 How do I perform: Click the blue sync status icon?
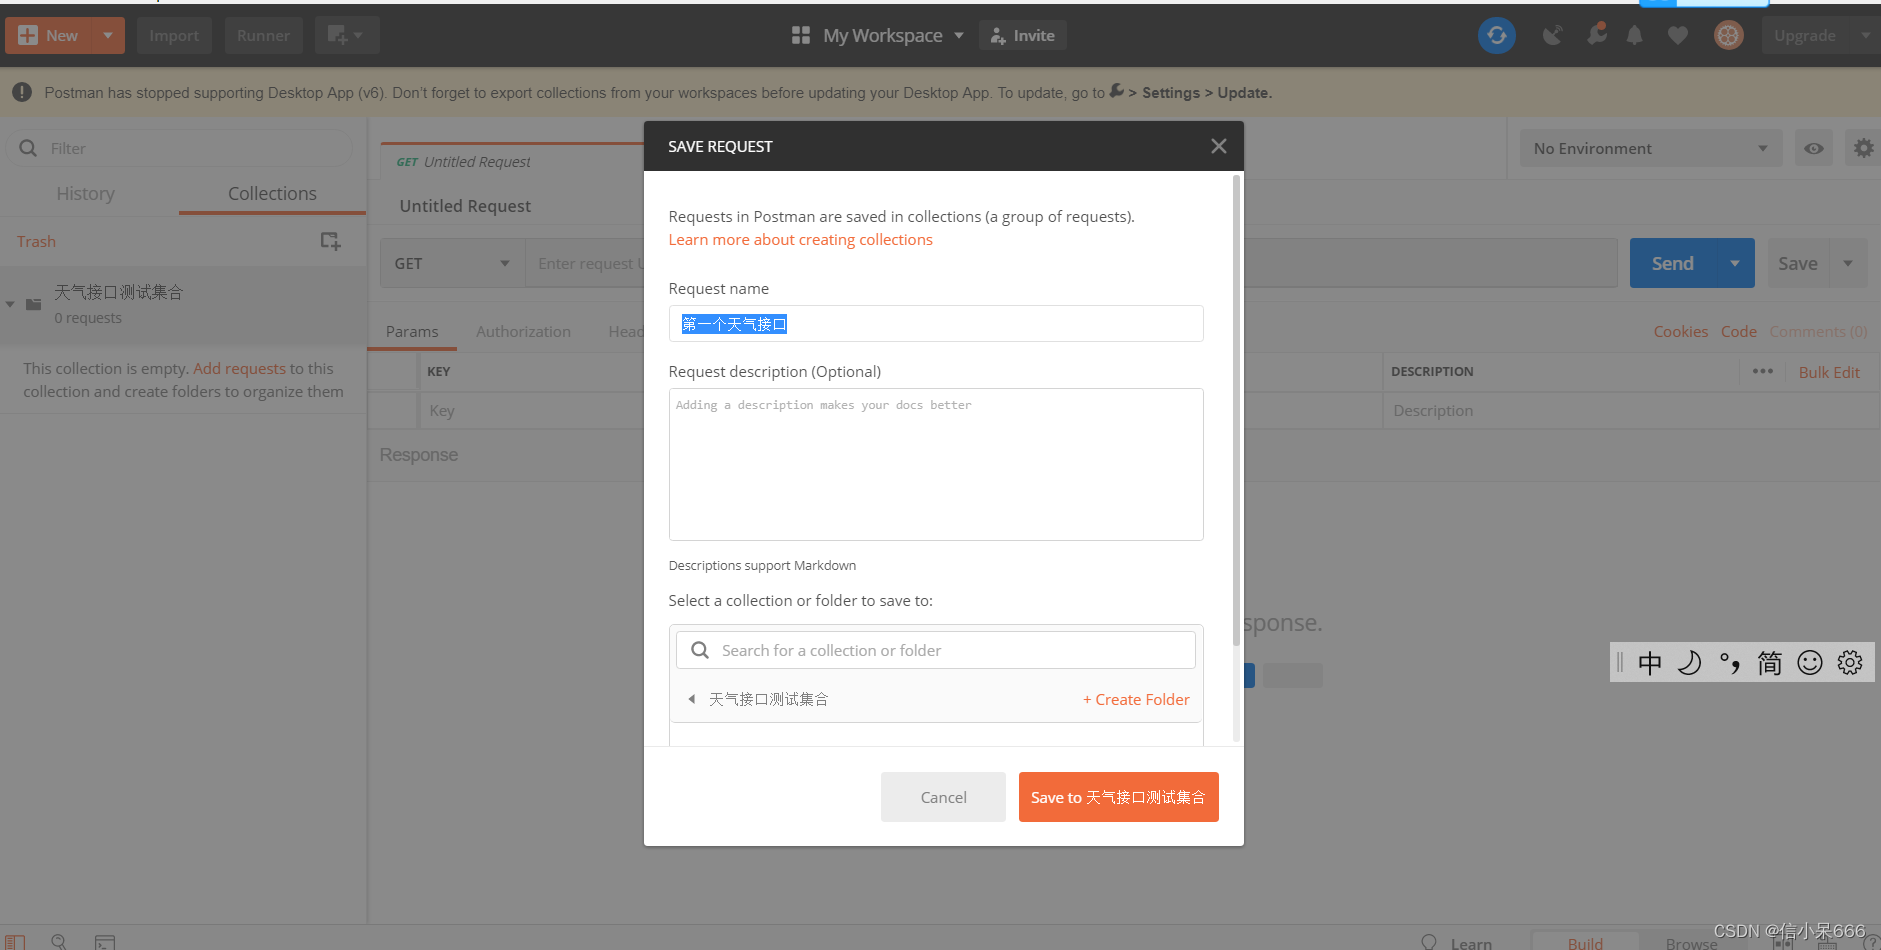point(1496,36)
